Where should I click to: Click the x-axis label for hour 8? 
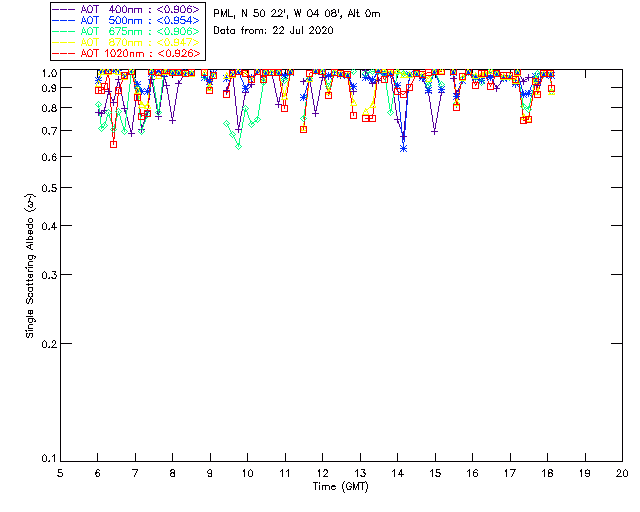(173, 473)
